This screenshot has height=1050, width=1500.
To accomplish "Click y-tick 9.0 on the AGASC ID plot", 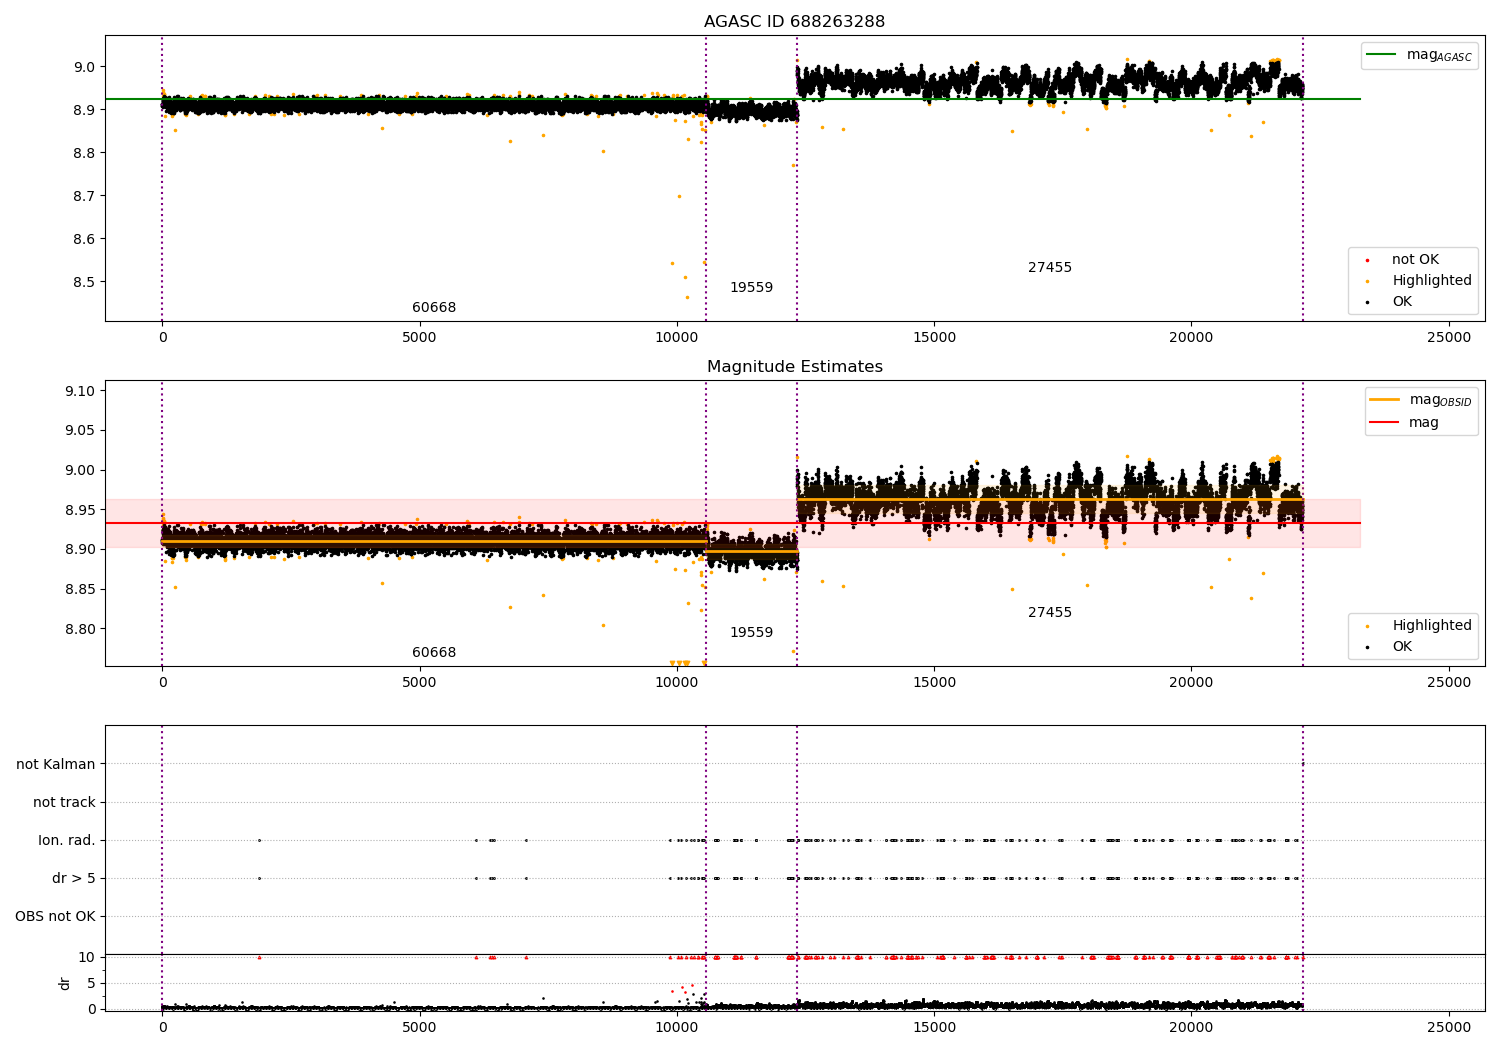I will point(84,68).
